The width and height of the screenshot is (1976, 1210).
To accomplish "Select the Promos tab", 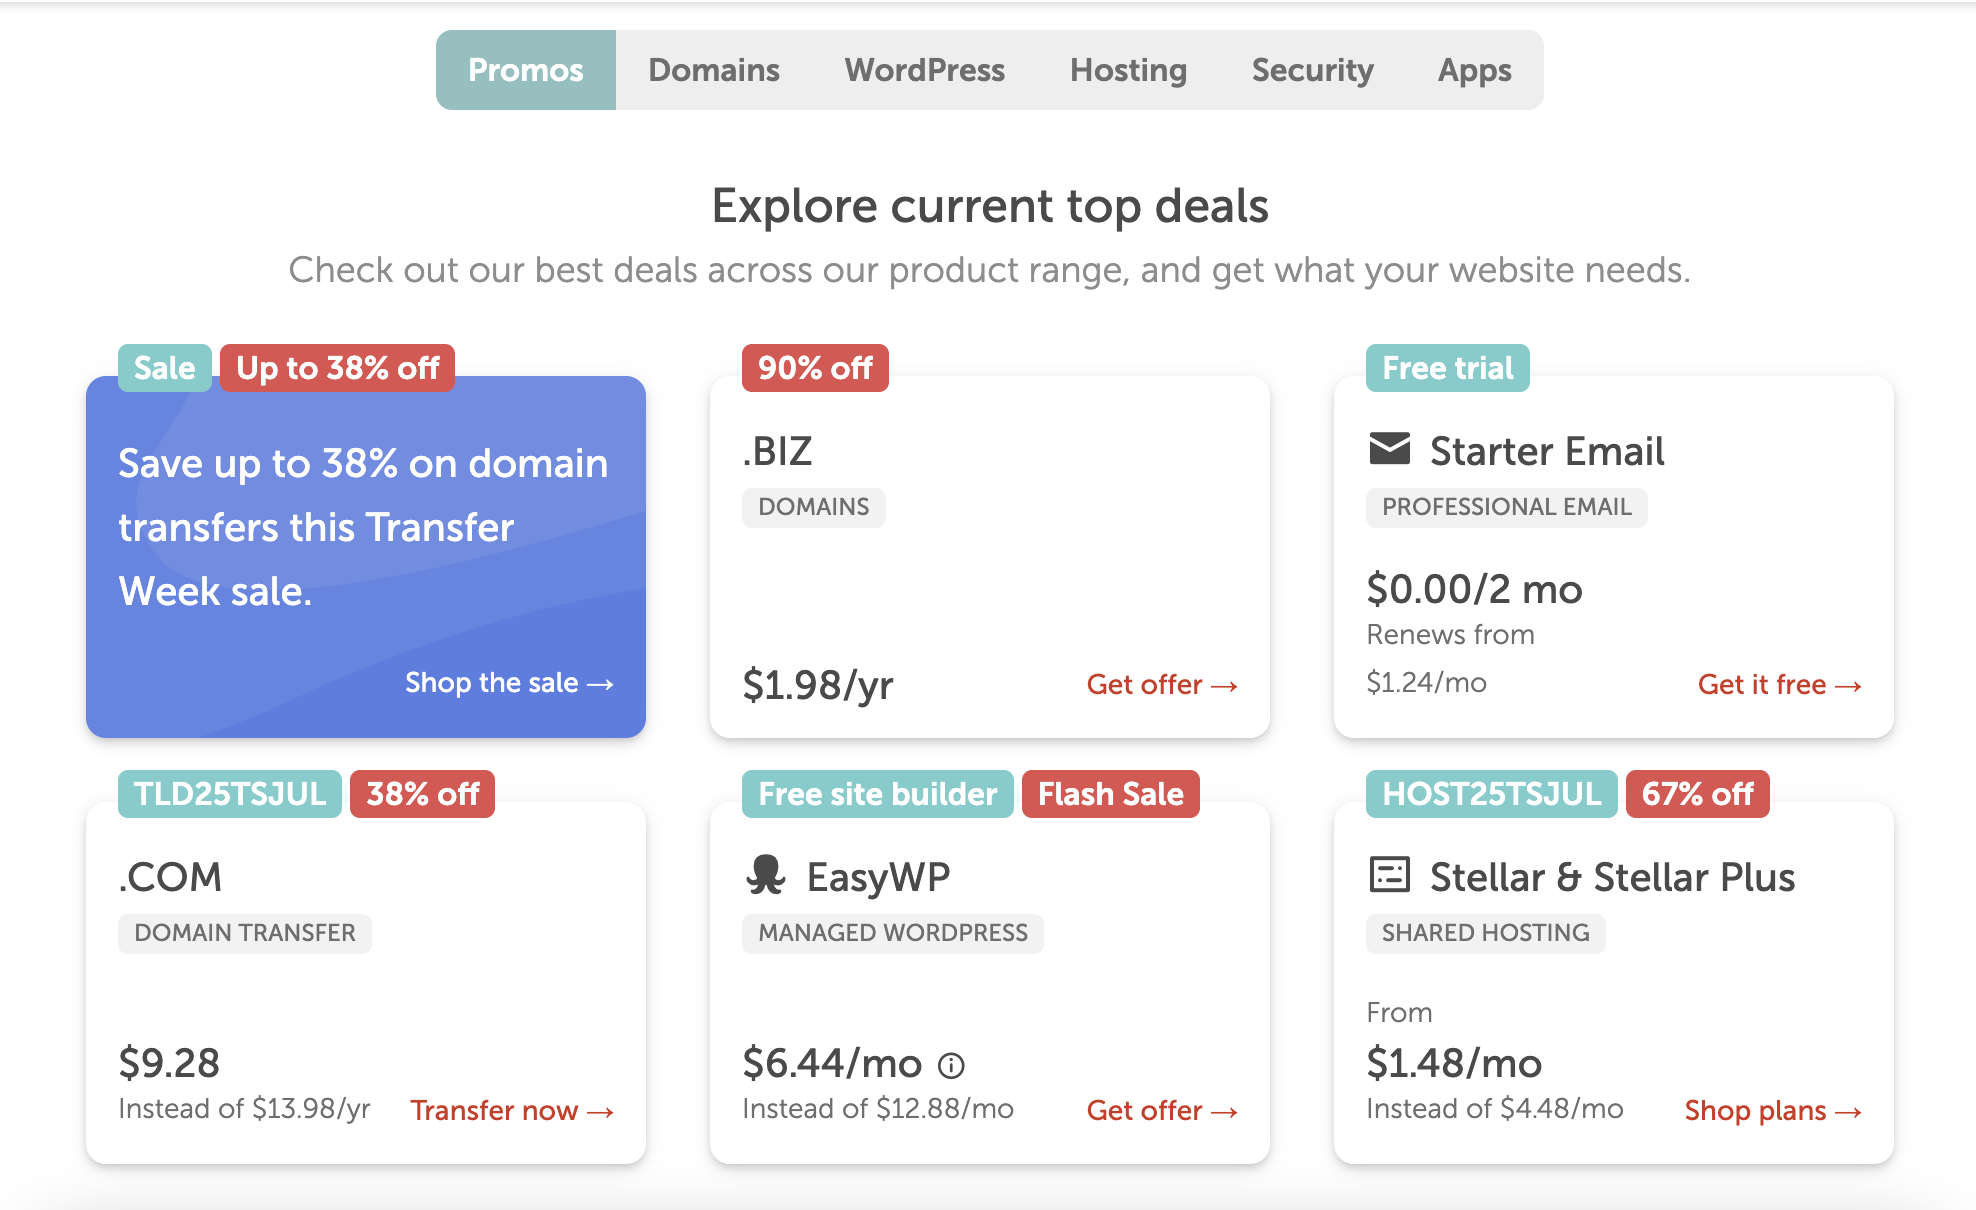I will (526, 70).
